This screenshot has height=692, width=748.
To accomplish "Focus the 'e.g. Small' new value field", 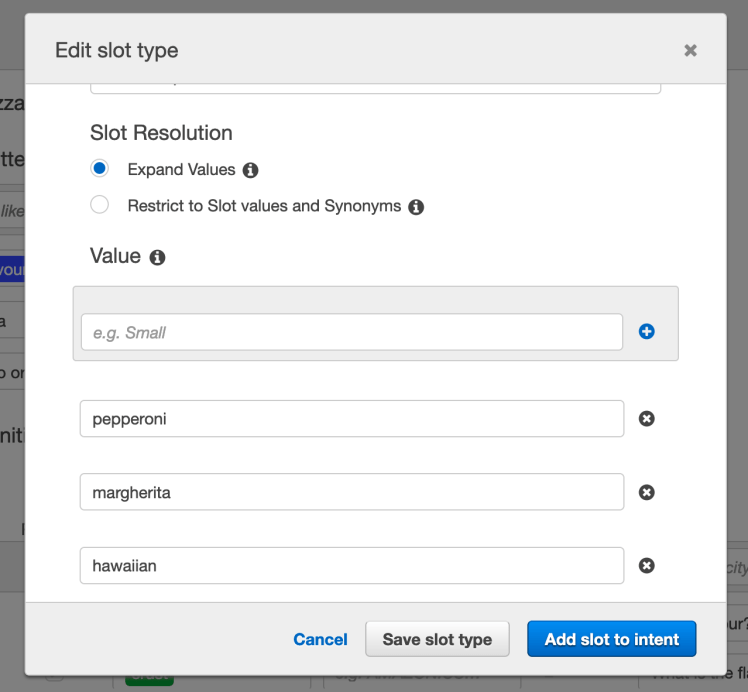I will tap(351, 332).
